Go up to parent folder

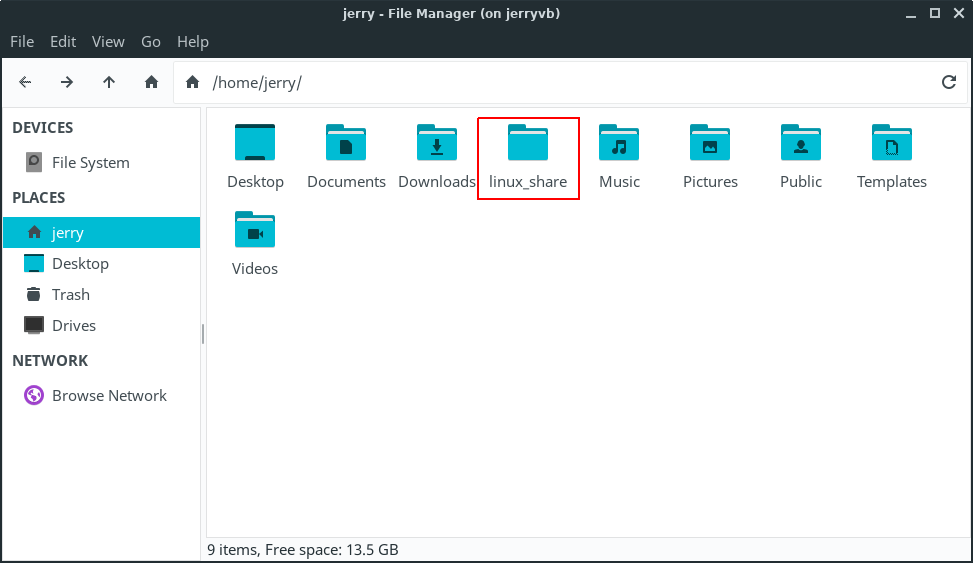tap(109, 82)
